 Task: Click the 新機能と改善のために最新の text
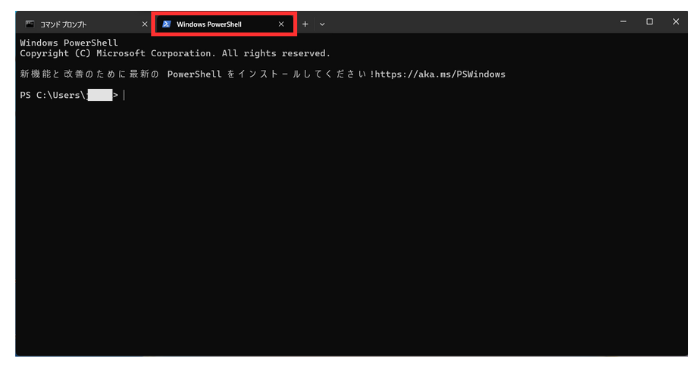tap(89, 74)
